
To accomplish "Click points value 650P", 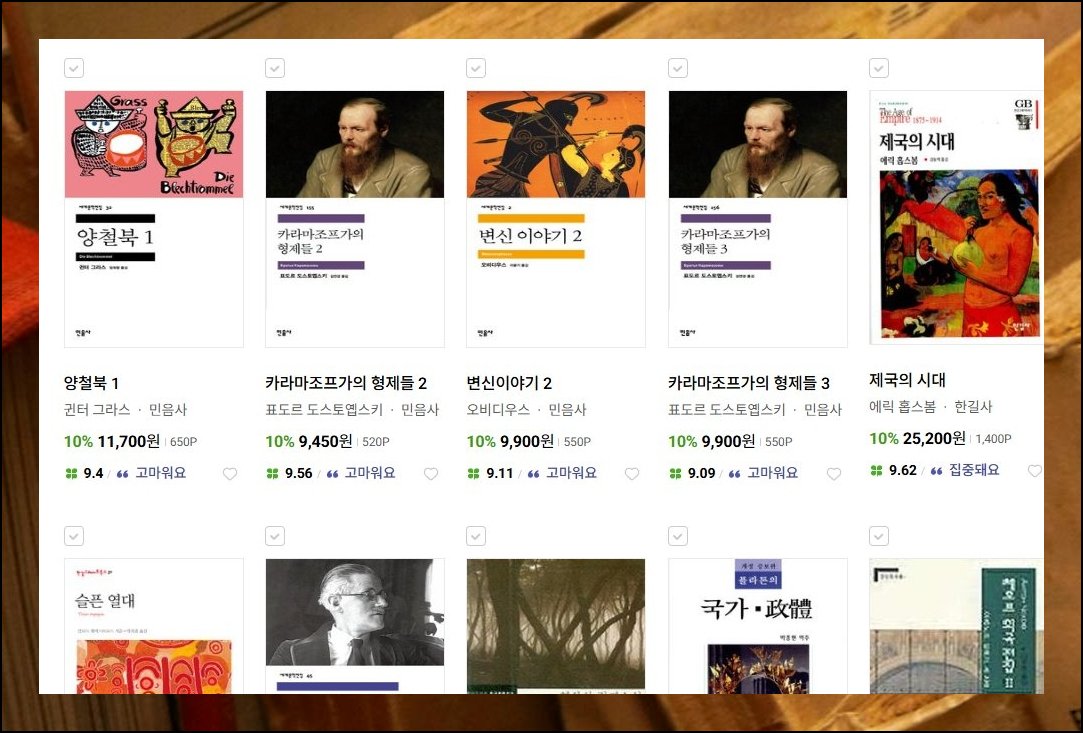I will [x=184, y=441].
